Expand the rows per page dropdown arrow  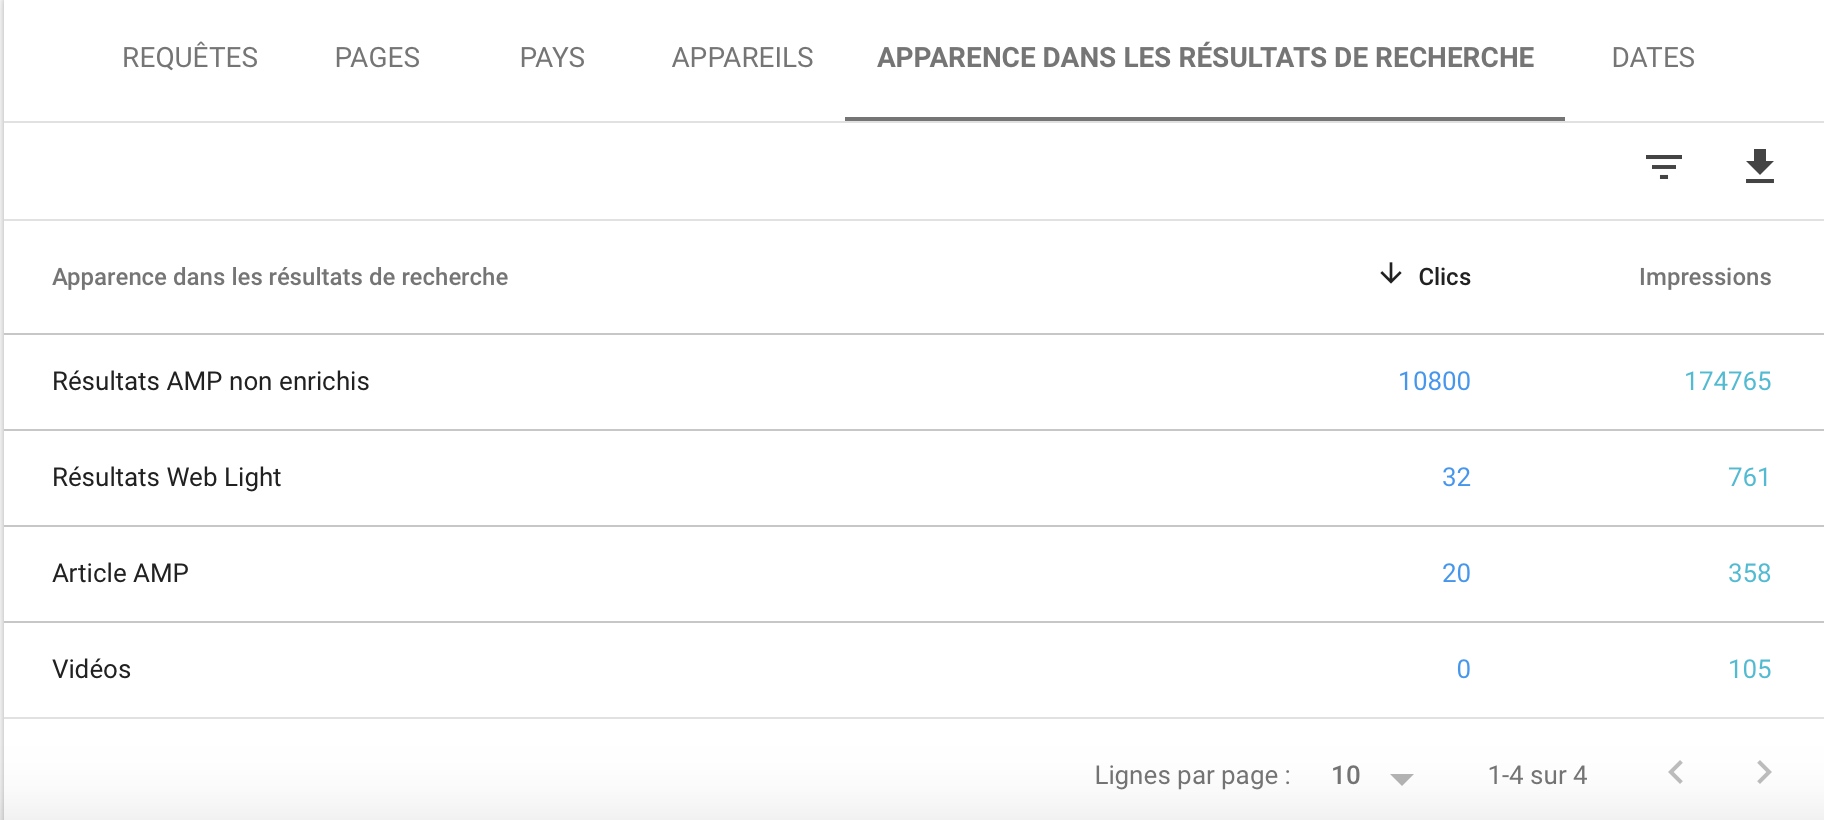click(x=1401, y=779)
